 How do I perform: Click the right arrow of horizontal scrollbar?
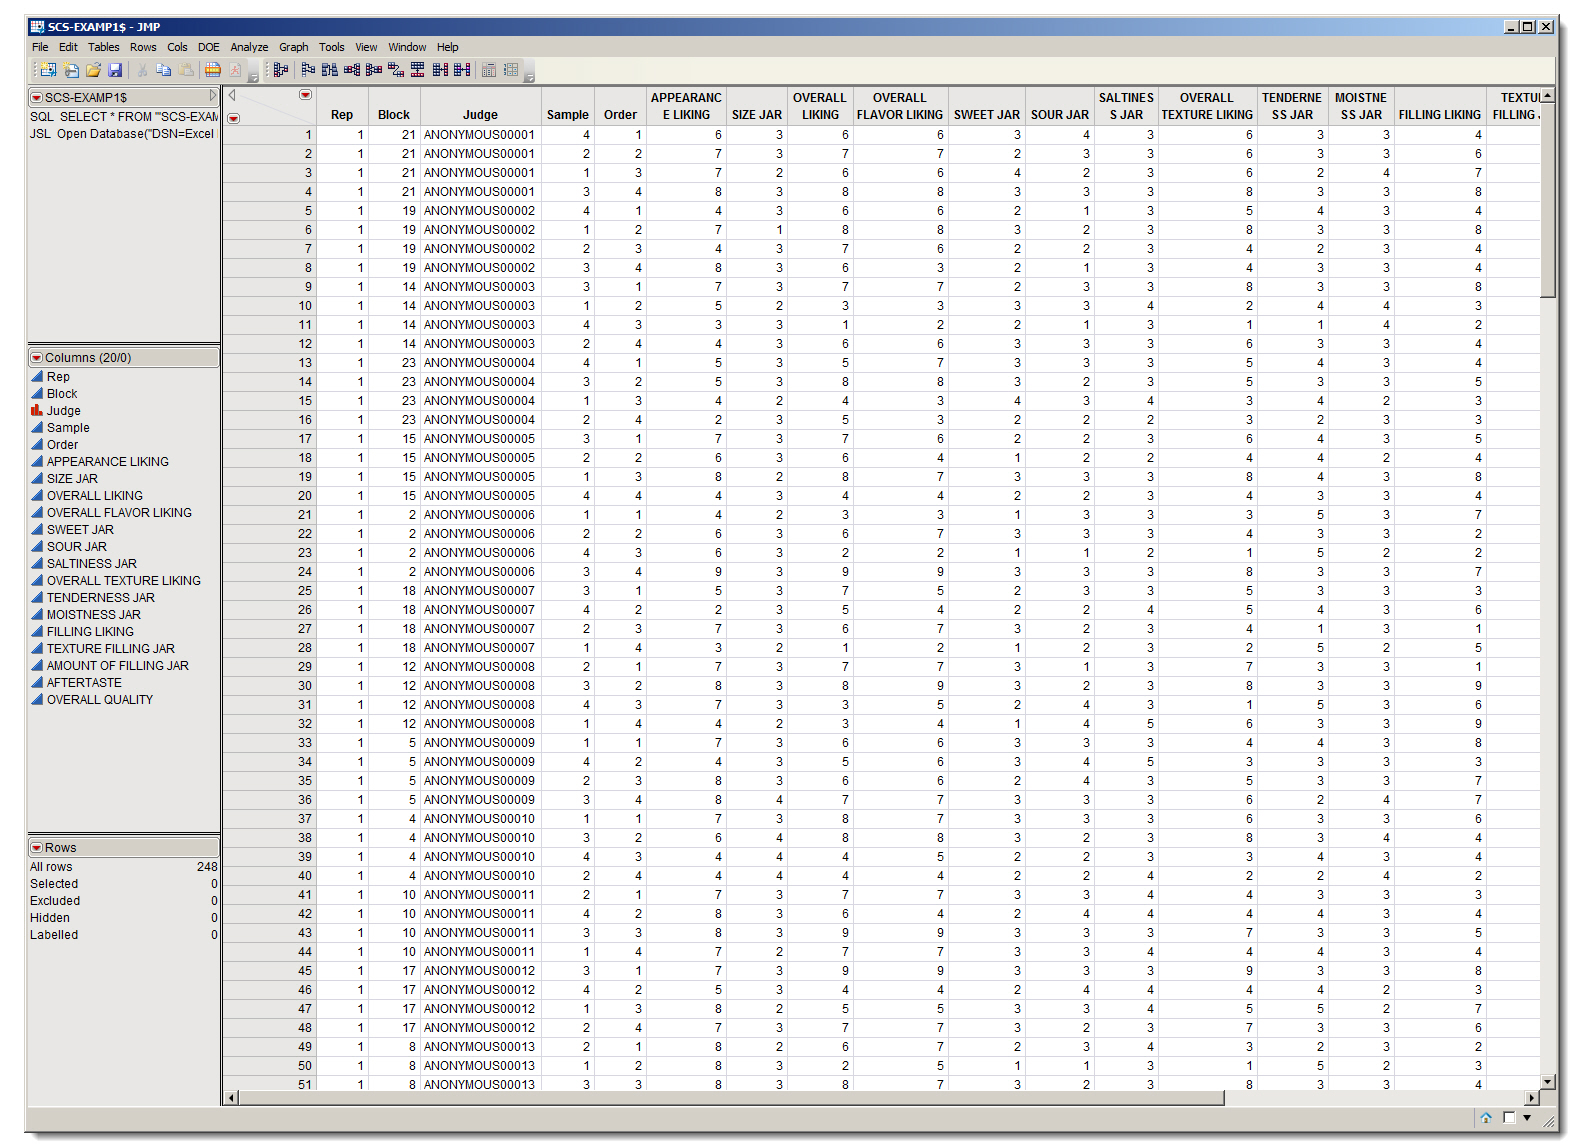tap(1531, 1097)
